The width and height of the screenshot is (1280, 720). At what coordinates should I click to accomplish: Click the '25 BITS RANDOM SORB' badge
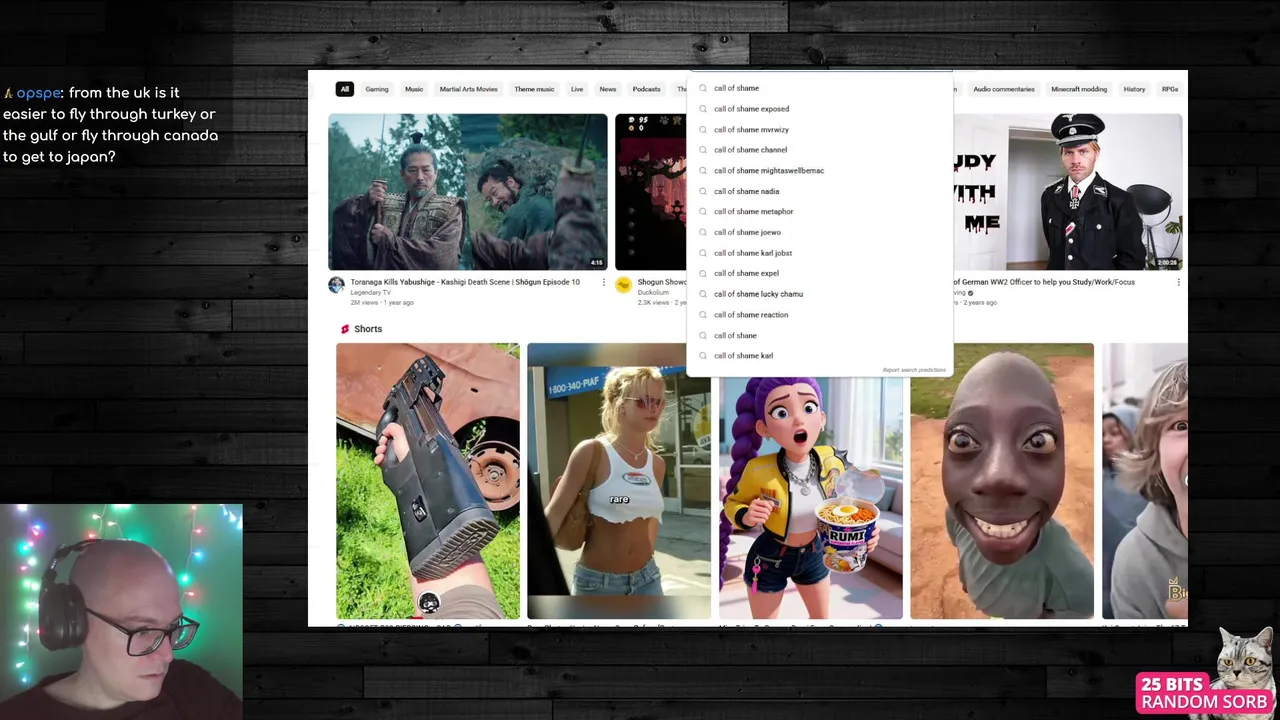click(1205, 692)
